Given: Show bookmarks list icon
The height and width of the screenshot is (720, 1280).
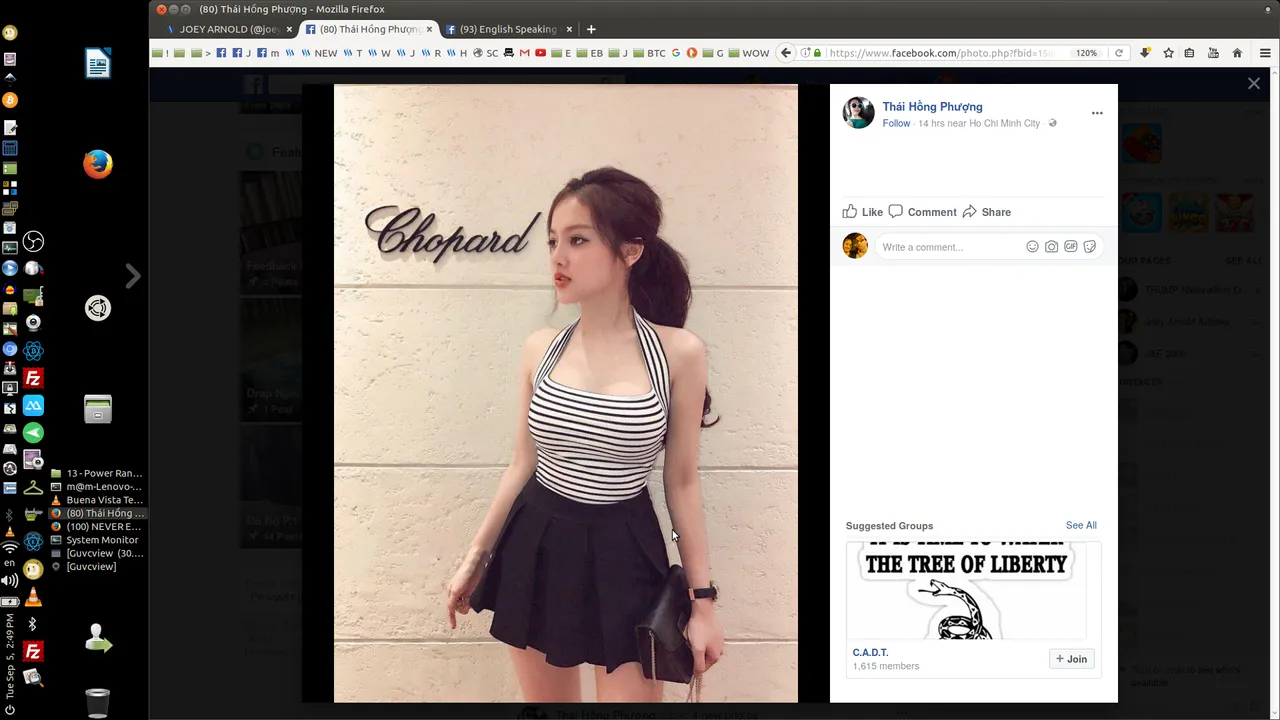Looking at the screenshot, I should click(1191, 53).
